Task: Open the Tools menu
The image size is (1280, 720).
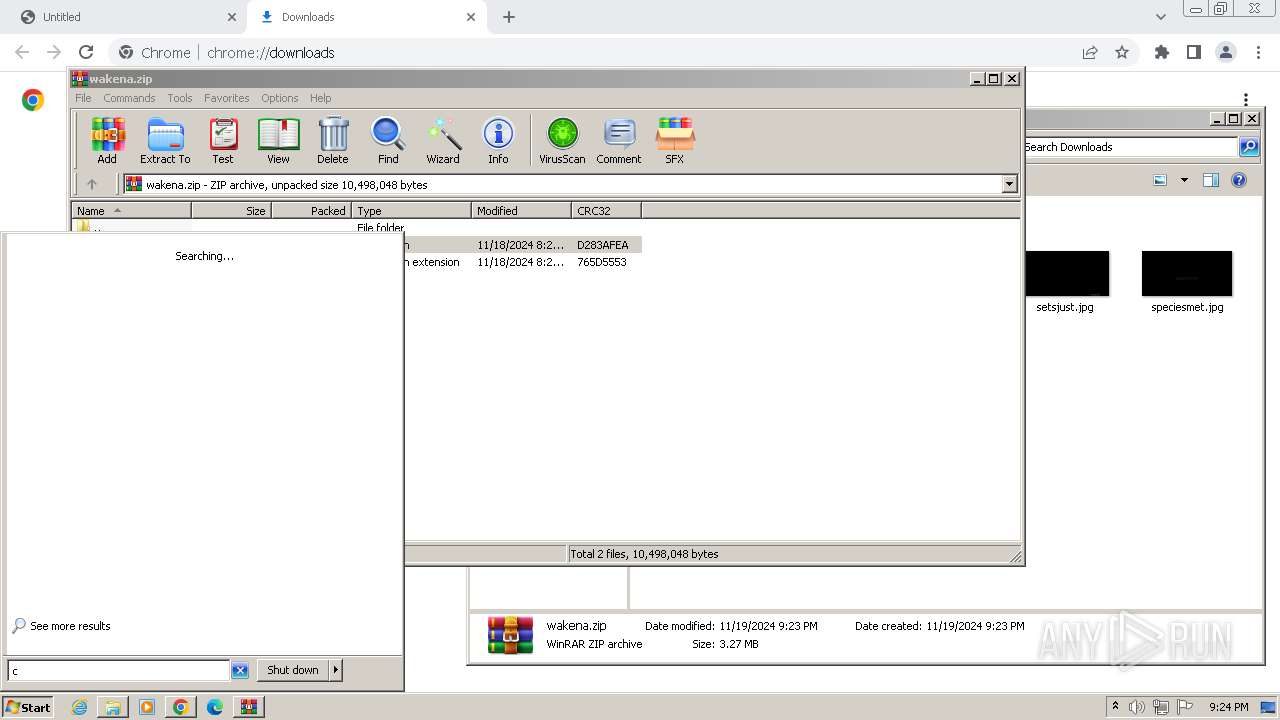Action: 180,98
